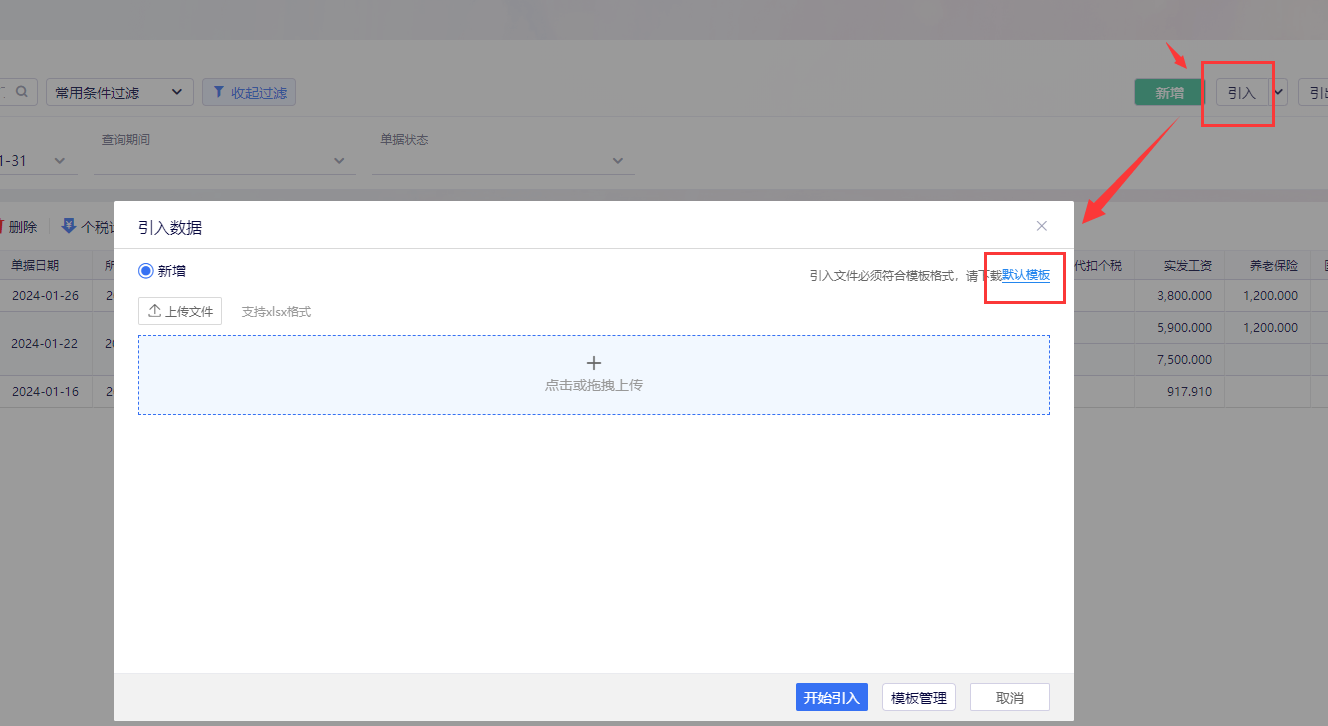The image size is (1328, 726).
Task: Click the 引入 button in toolbar
Action: coord(1242,92)
